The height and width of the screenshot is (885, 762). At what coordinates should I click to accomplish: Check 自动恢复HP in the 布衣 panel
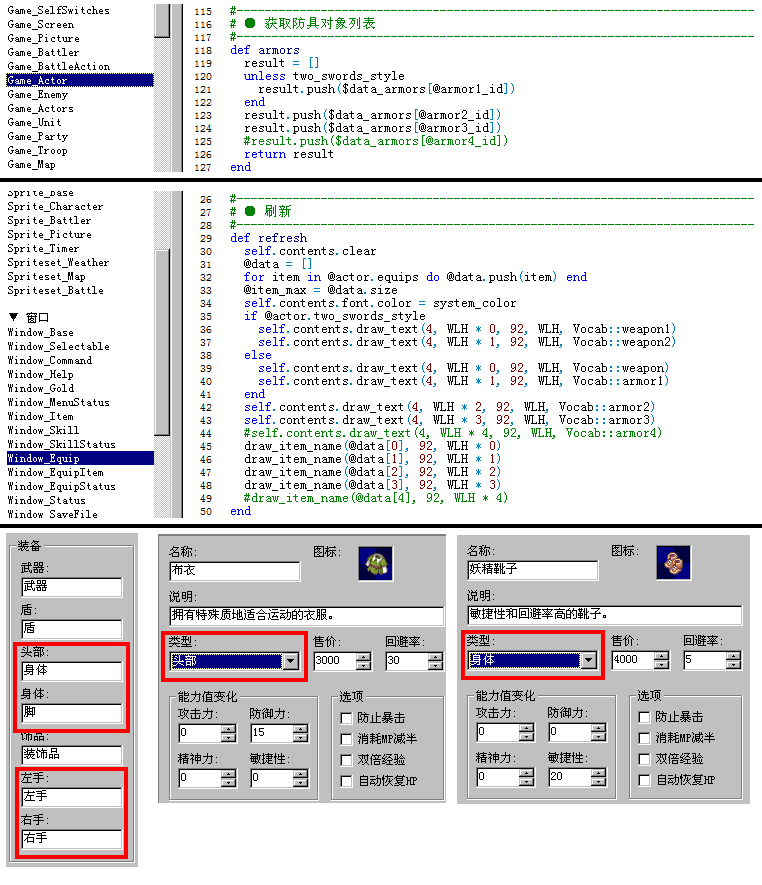tap(347, 781)
